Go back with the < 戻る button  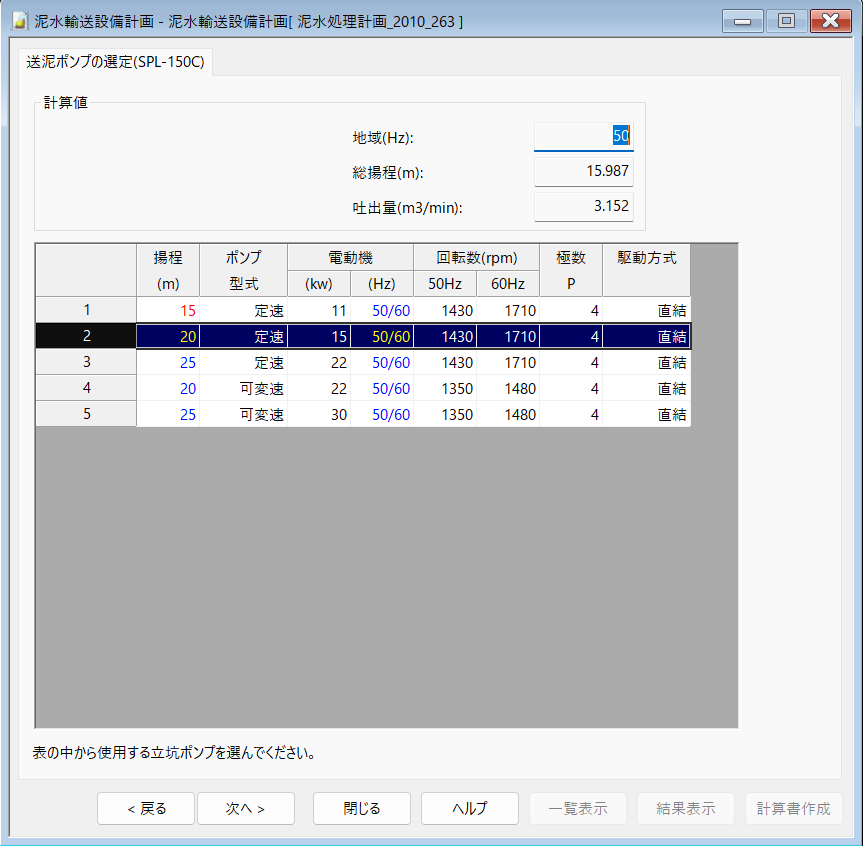(146, 809)
